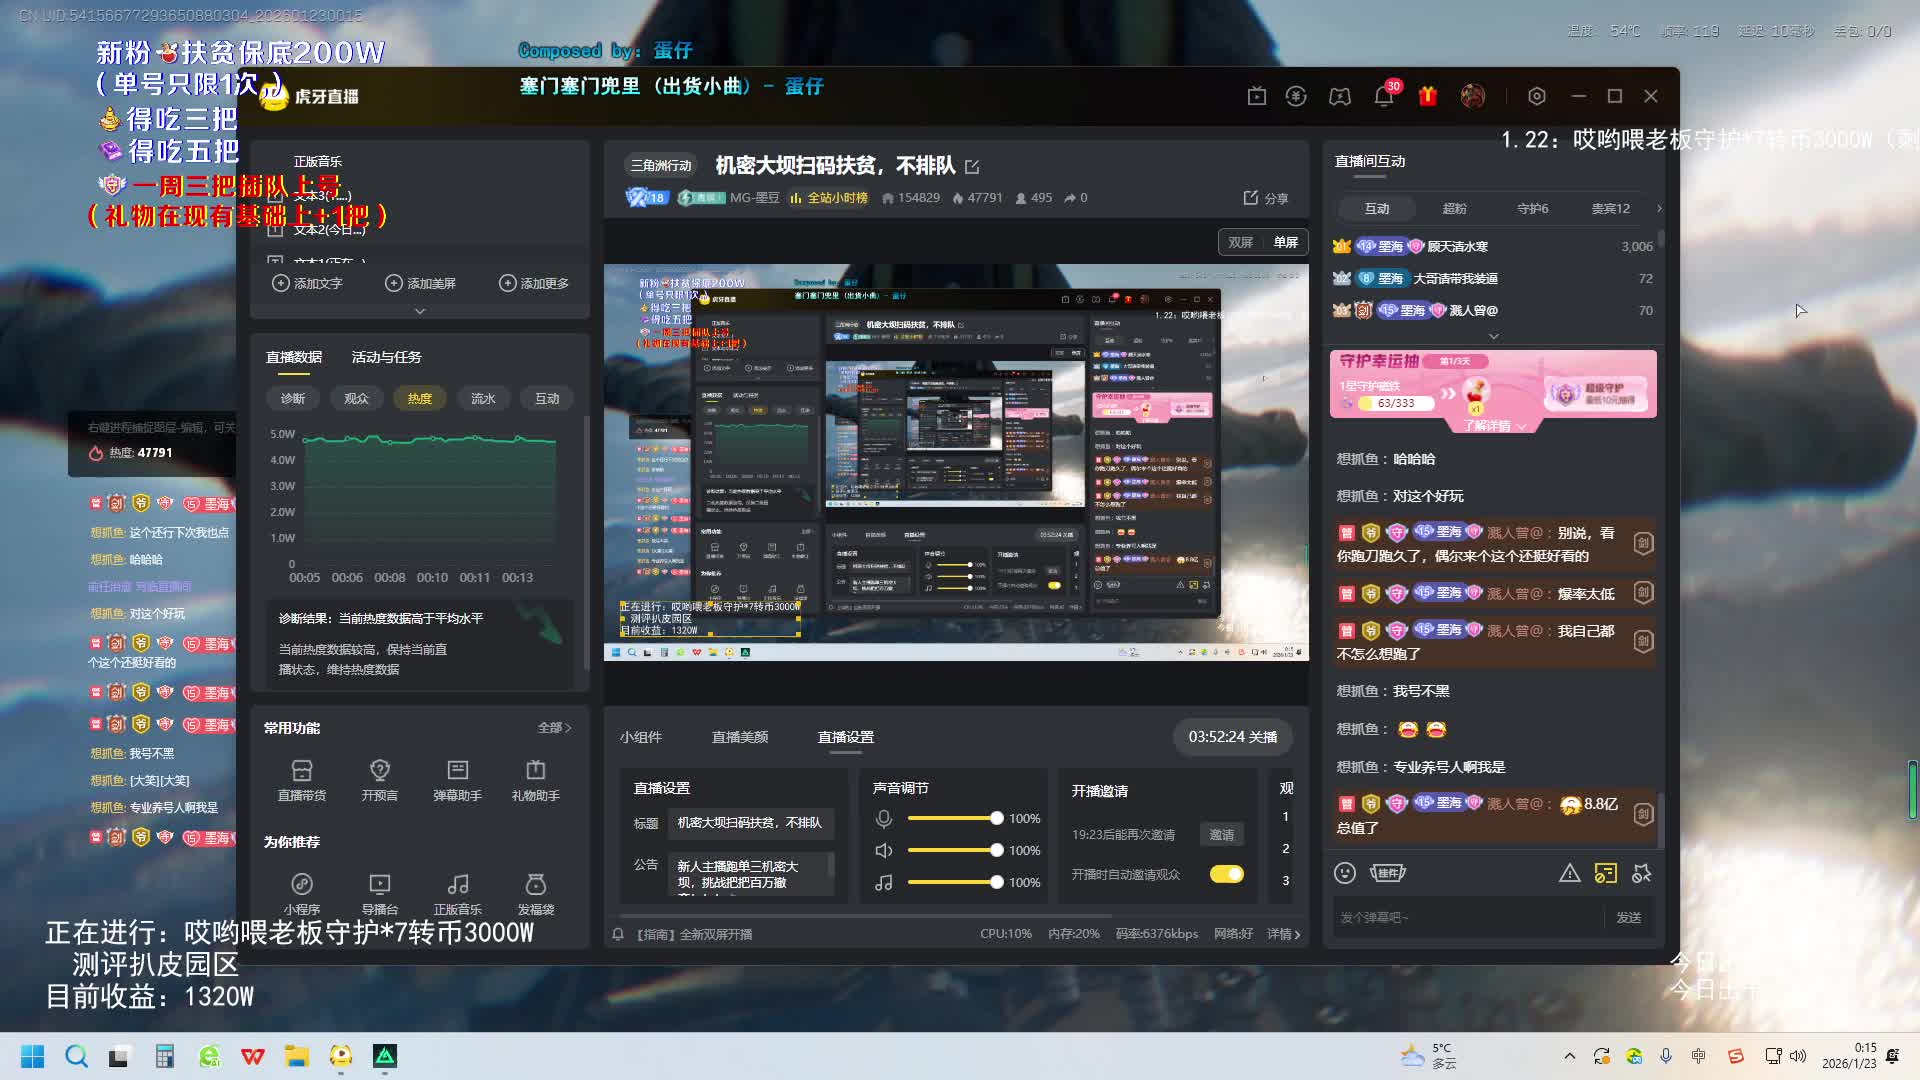This screenshot has height=1080, width=1920.
Task: Click the 添加文字 add-text button
Action: 307,283
